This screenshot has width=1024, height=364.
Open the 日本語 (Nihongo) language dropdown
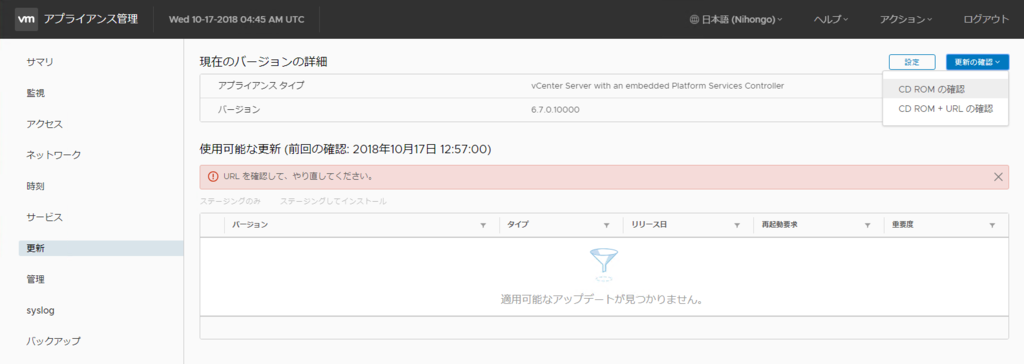click(736, 20)
